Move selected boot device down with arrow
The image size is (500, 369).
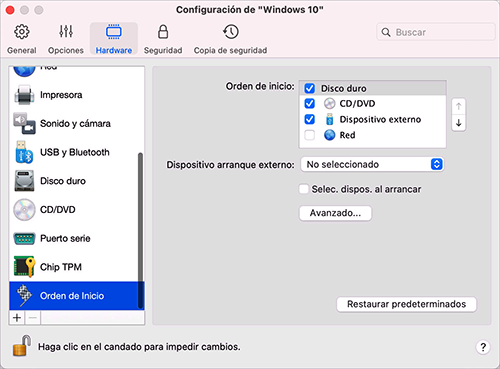pyautogui.click(x=459, y=123)
